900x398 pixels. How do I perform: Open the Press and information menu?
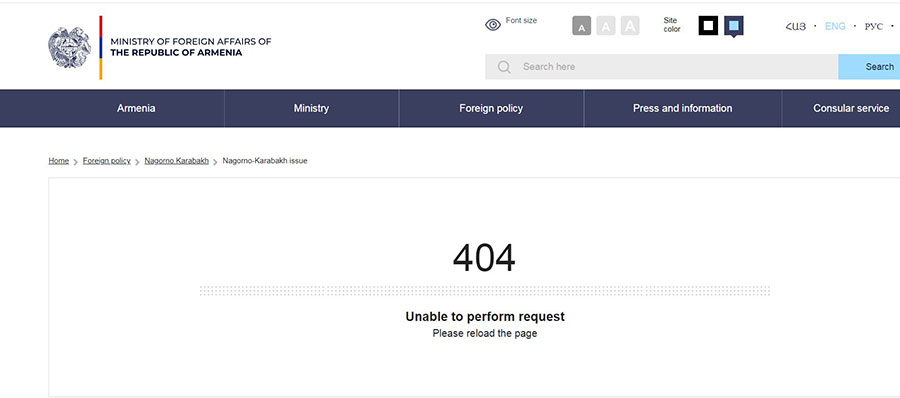coord(682,109)
